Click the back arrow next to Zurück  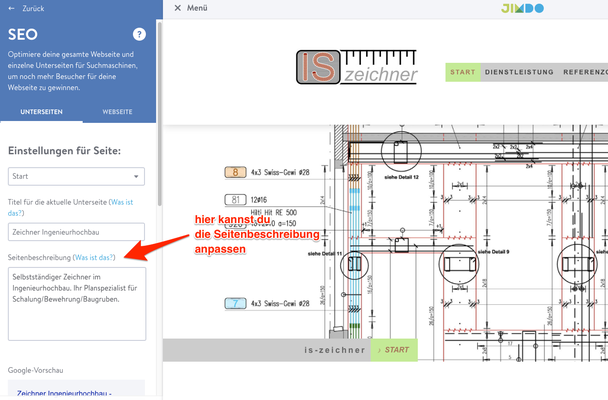tap(11, 8)
